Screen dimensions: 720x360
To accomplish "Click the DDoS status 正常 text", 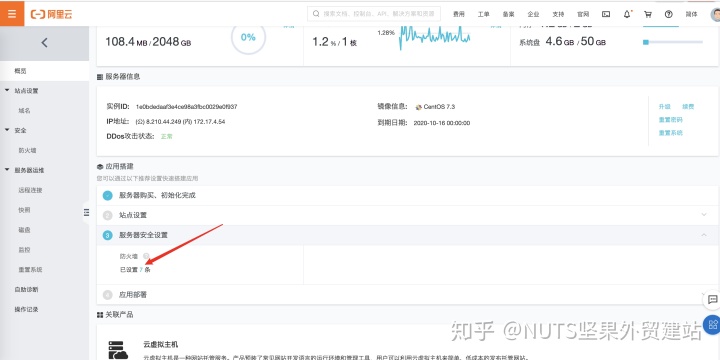I will tap(166, 137).
